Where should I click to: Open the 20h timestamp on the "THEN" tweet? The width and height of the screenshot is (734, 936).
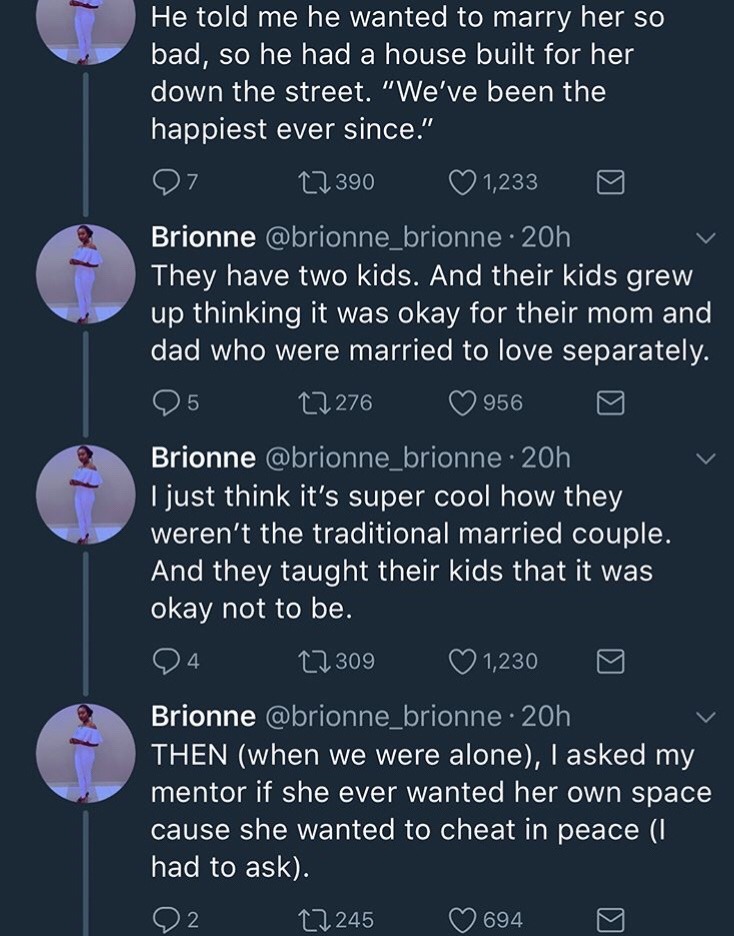coord(546,716)
